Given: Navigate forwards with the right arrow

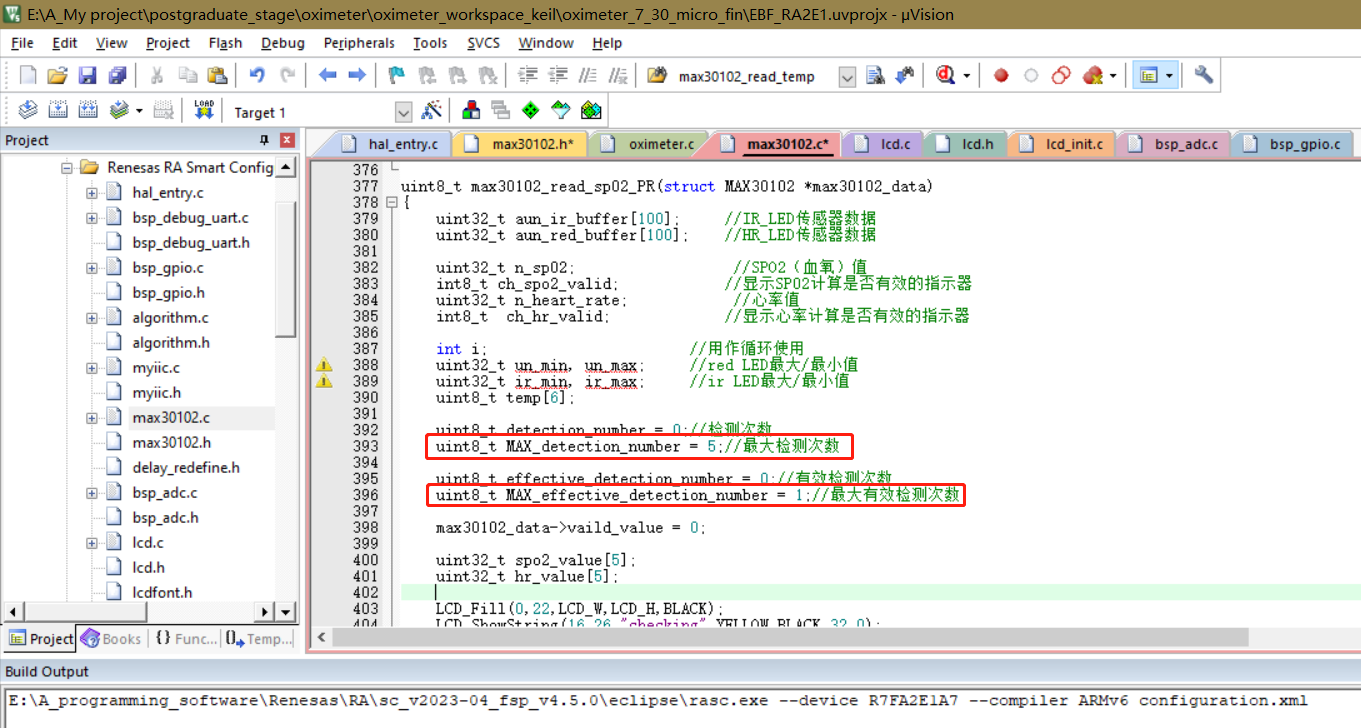Looking at the screenshot, I should pyautogui.click(x=356, y=76).
